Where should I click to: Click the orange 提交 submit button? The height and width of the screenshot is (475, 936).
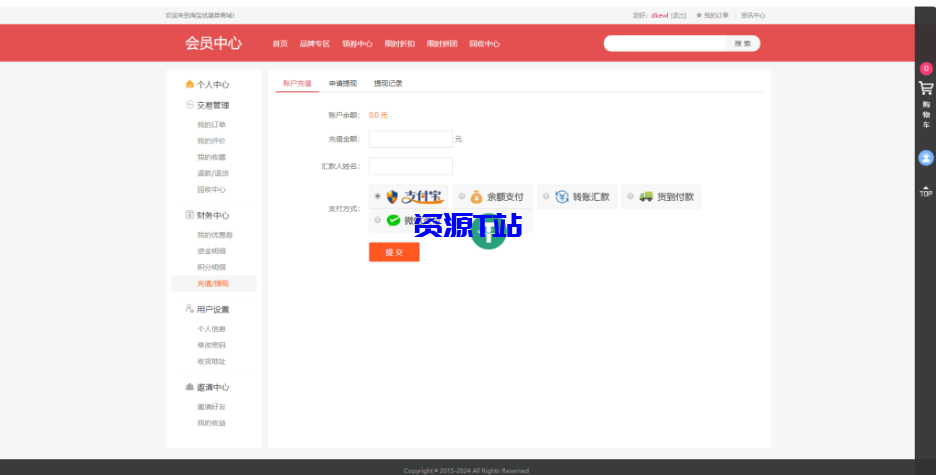[394, 252]
